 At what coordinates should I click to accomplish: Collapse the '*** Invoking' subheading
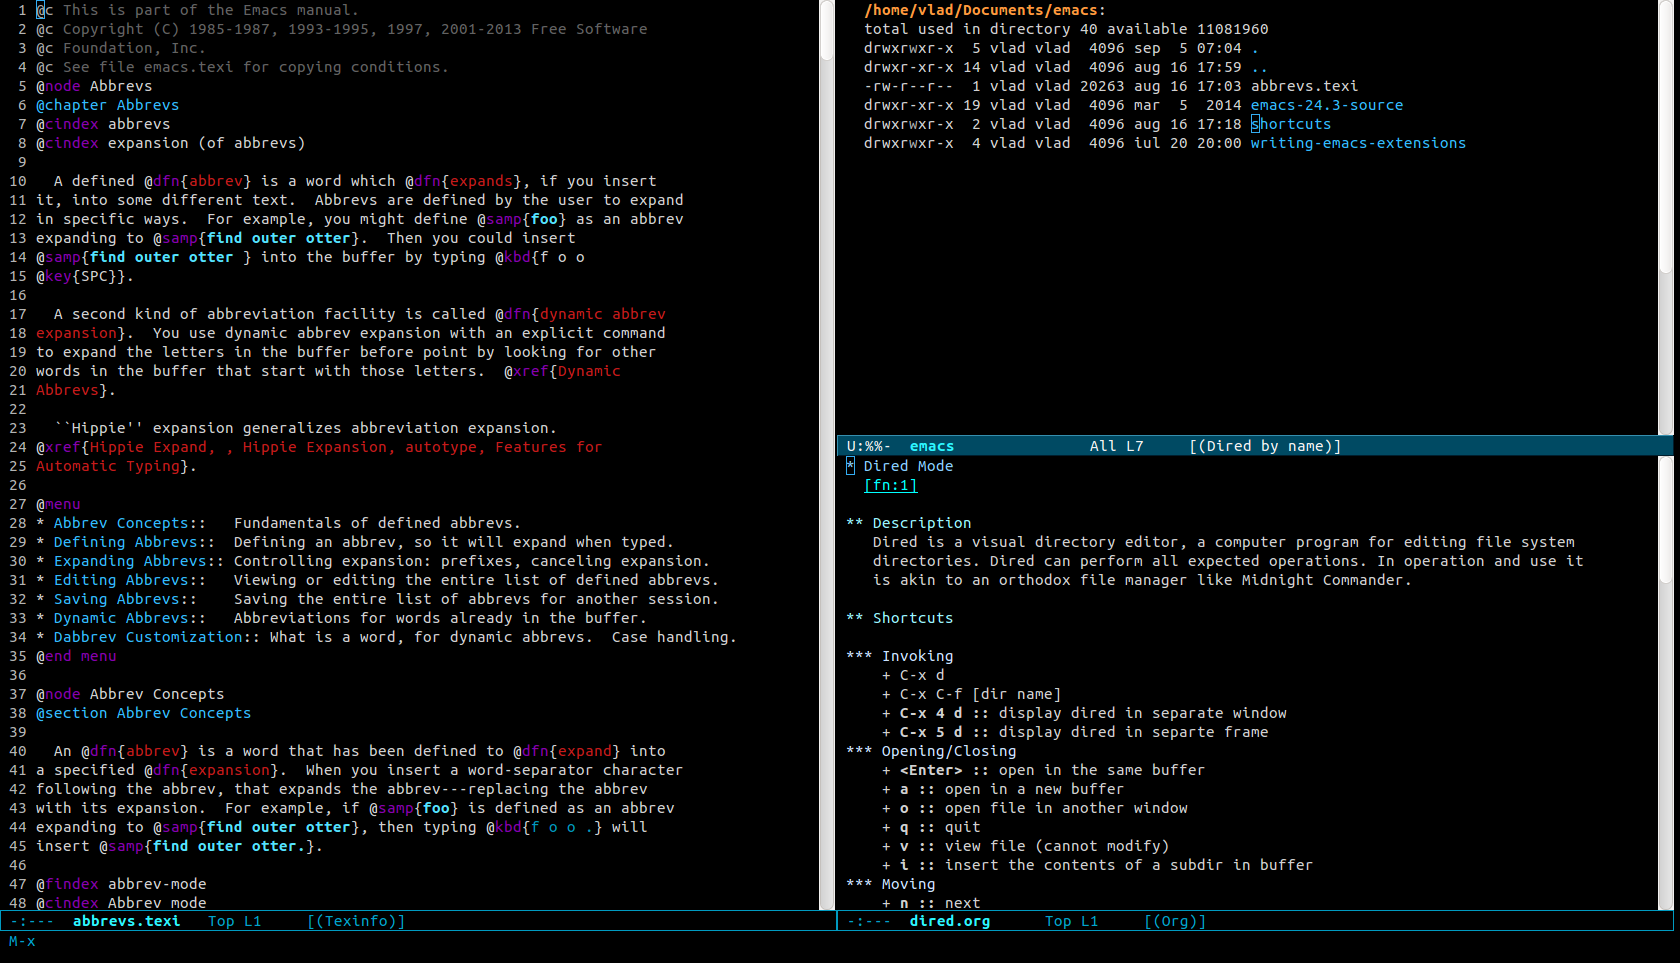click(x=900, y=656)
